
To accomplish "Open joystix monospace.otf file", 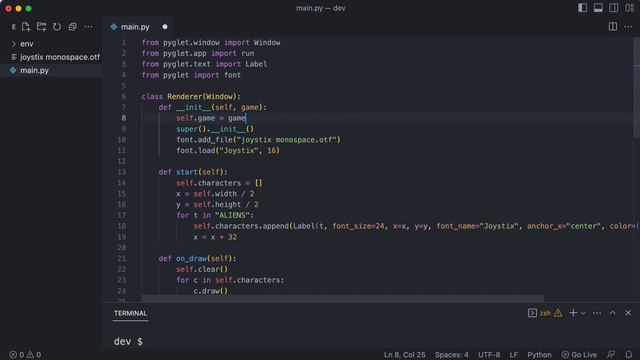I will point(60,57).
